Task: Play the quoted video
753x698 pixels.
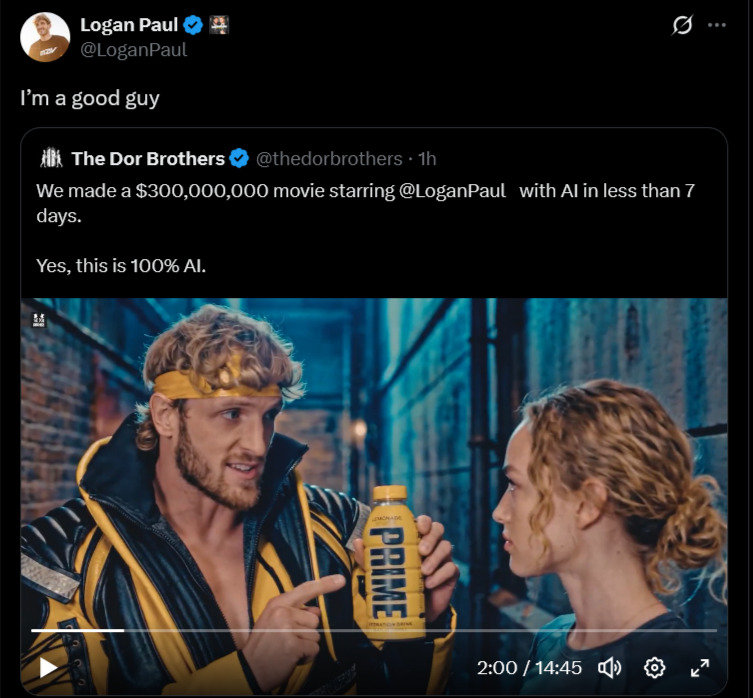Action: tap(48, 667)
